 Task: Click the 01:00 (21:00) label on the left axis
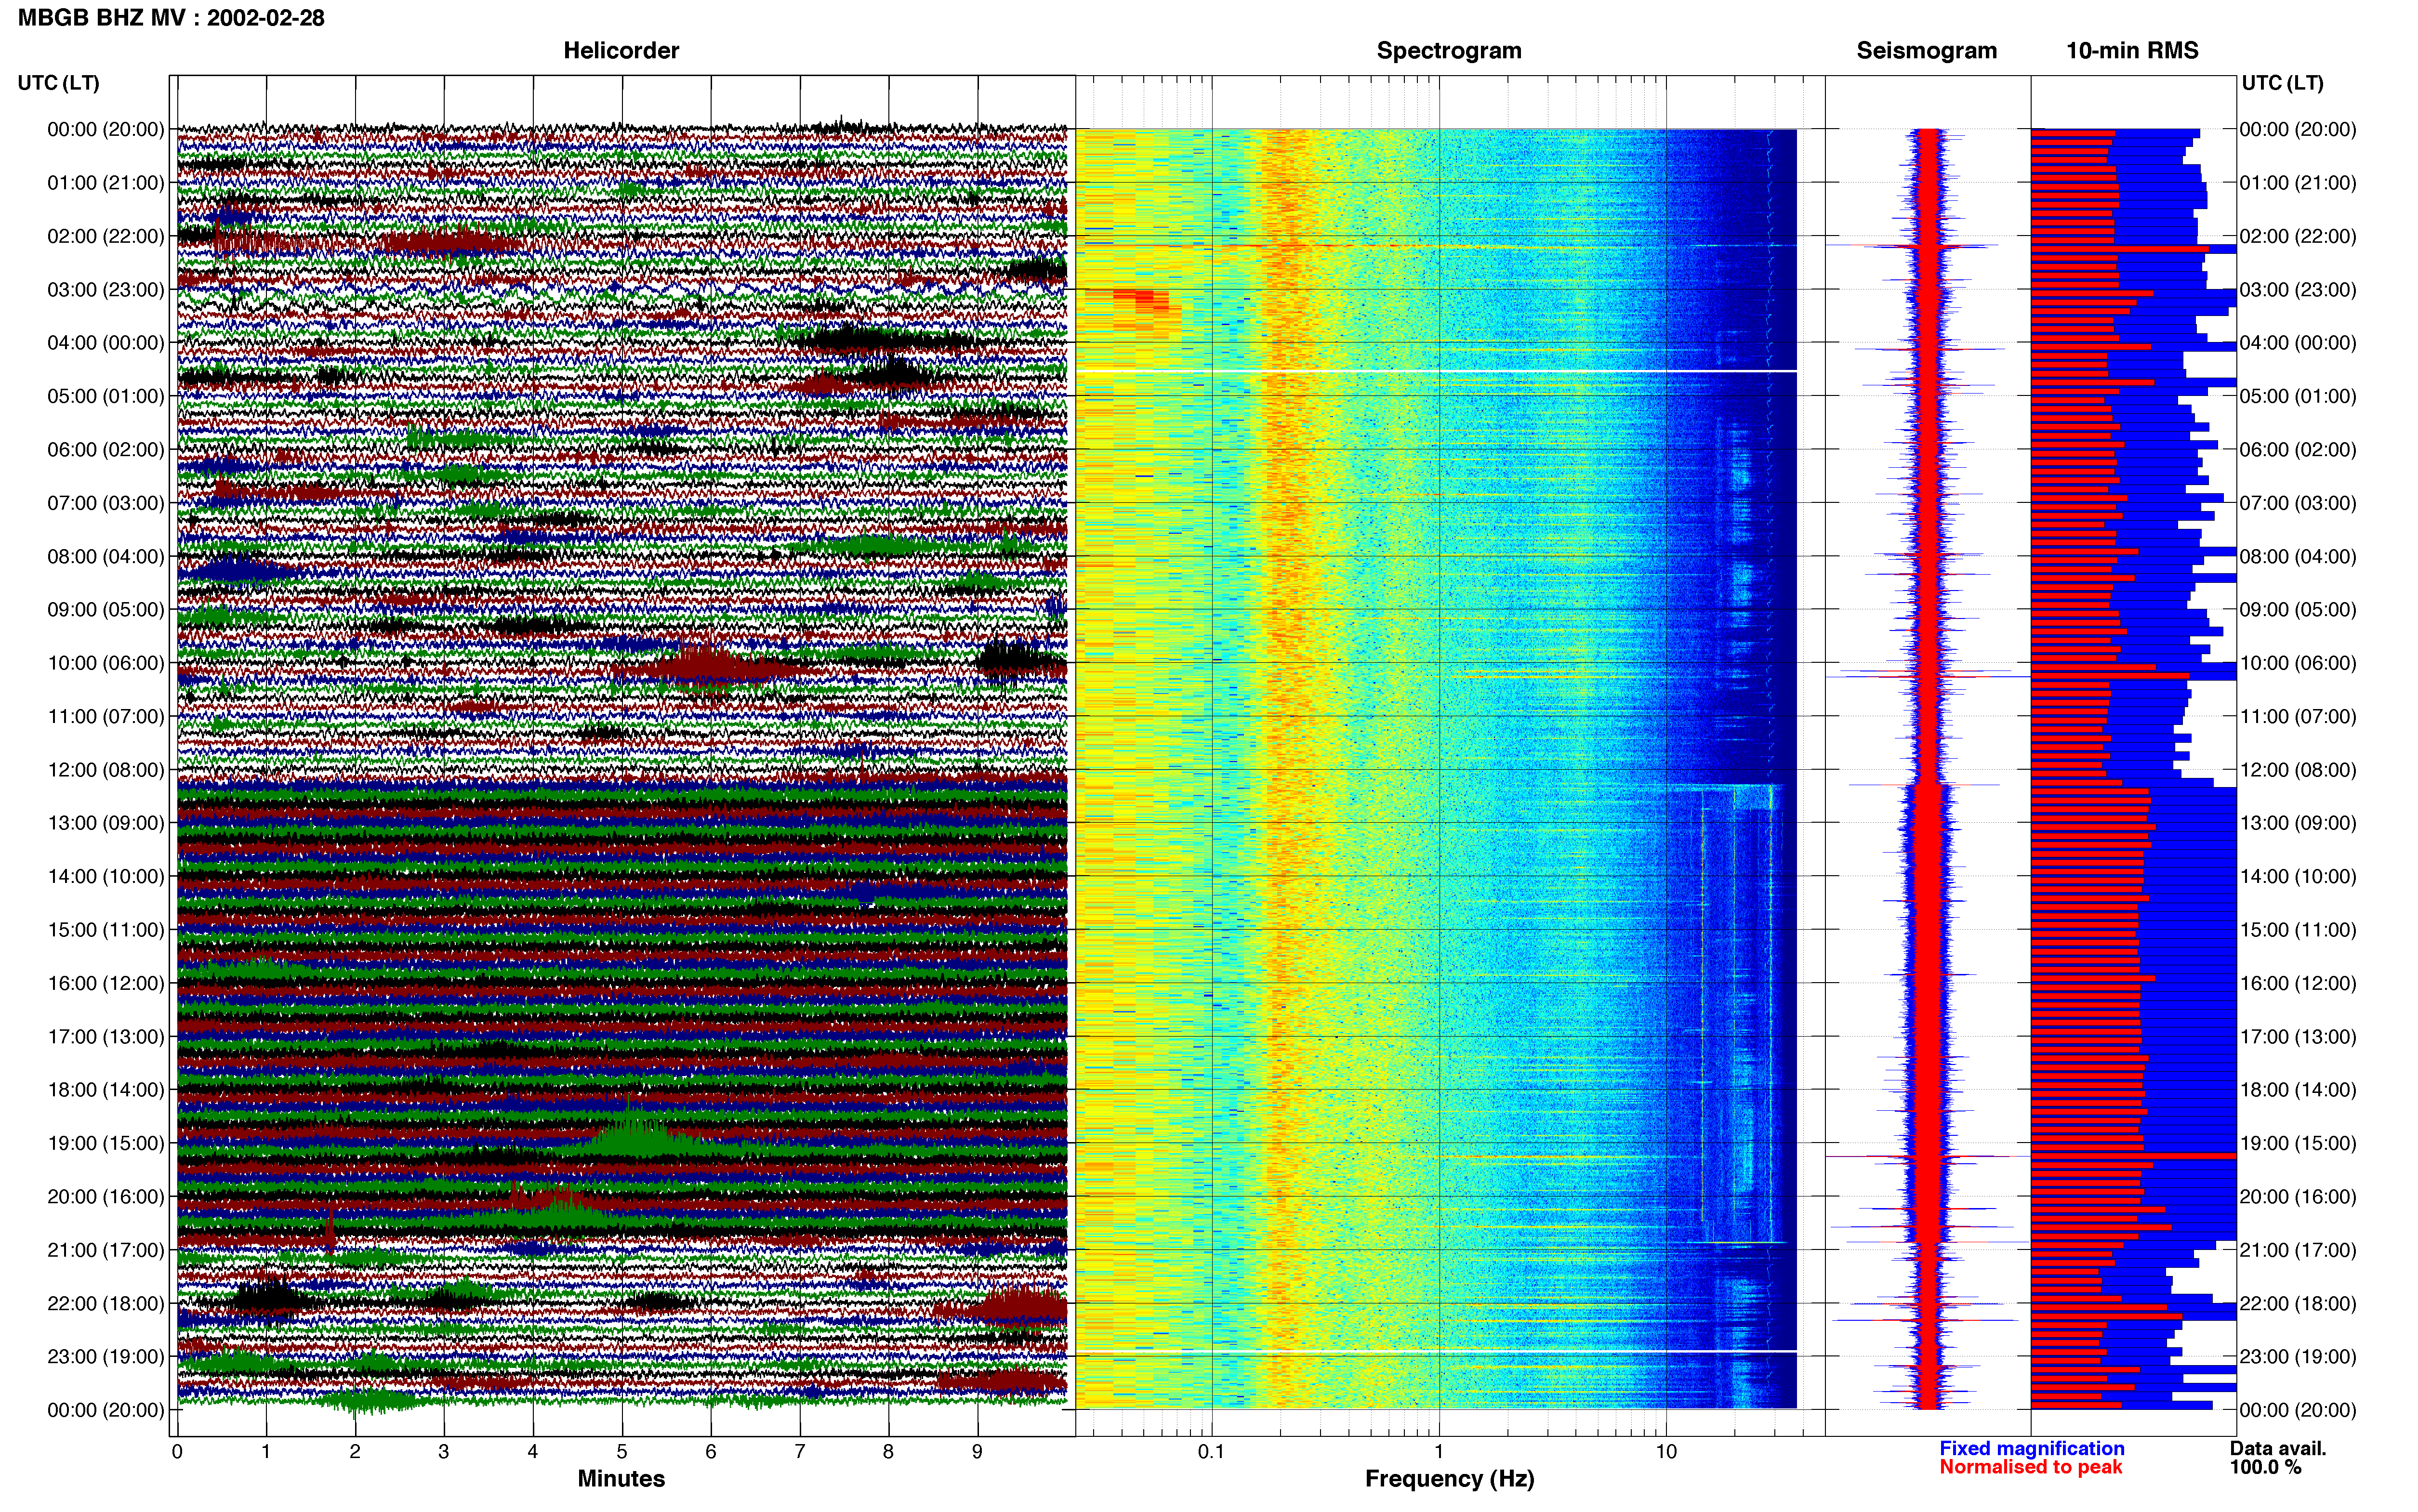coord(105,183)
